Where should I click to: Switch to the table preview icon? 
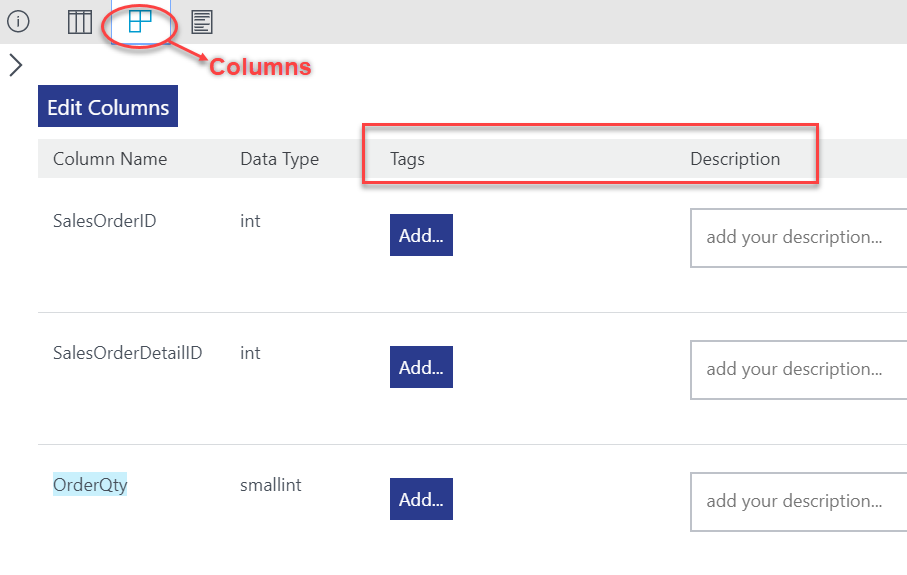click(80, 21)
